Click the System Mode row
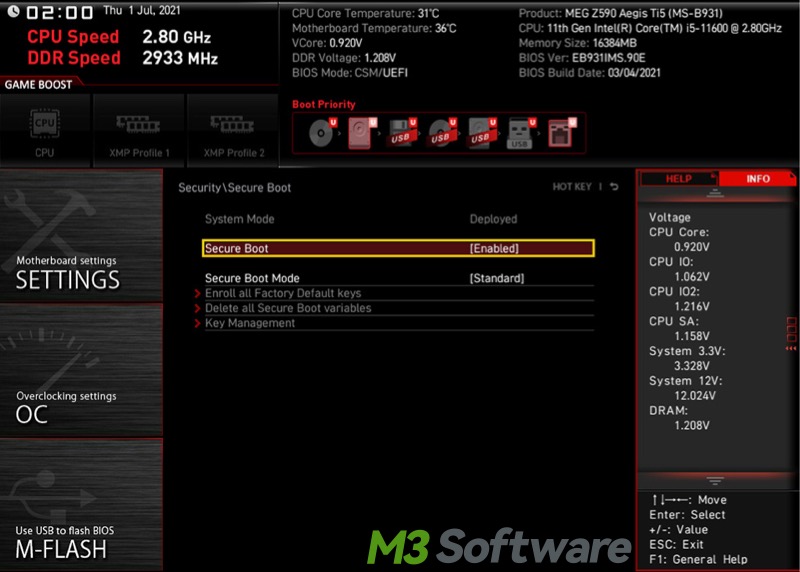This screenshot has height=572, width=800. click(x=399, y=219)
